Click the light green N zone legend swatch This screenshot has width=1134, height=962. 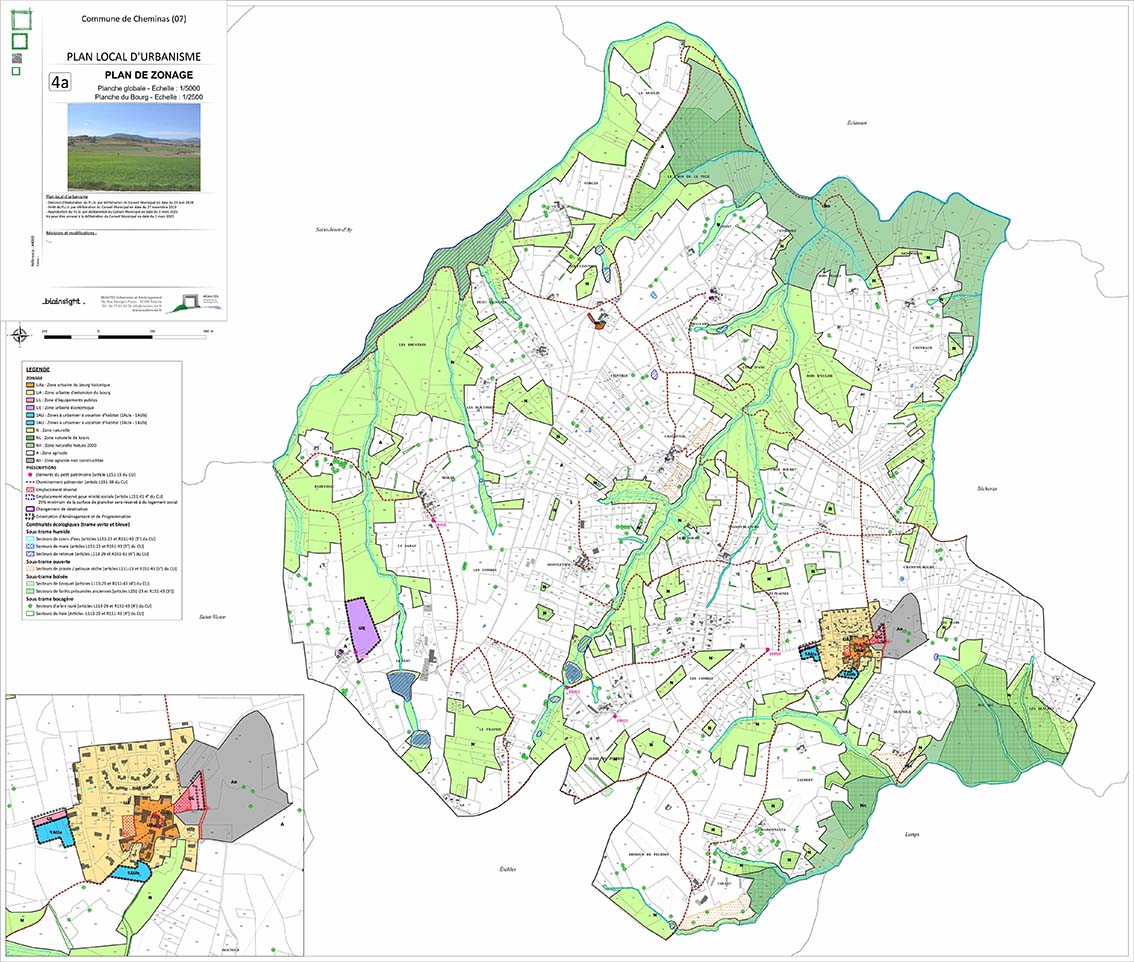point(28,429)
